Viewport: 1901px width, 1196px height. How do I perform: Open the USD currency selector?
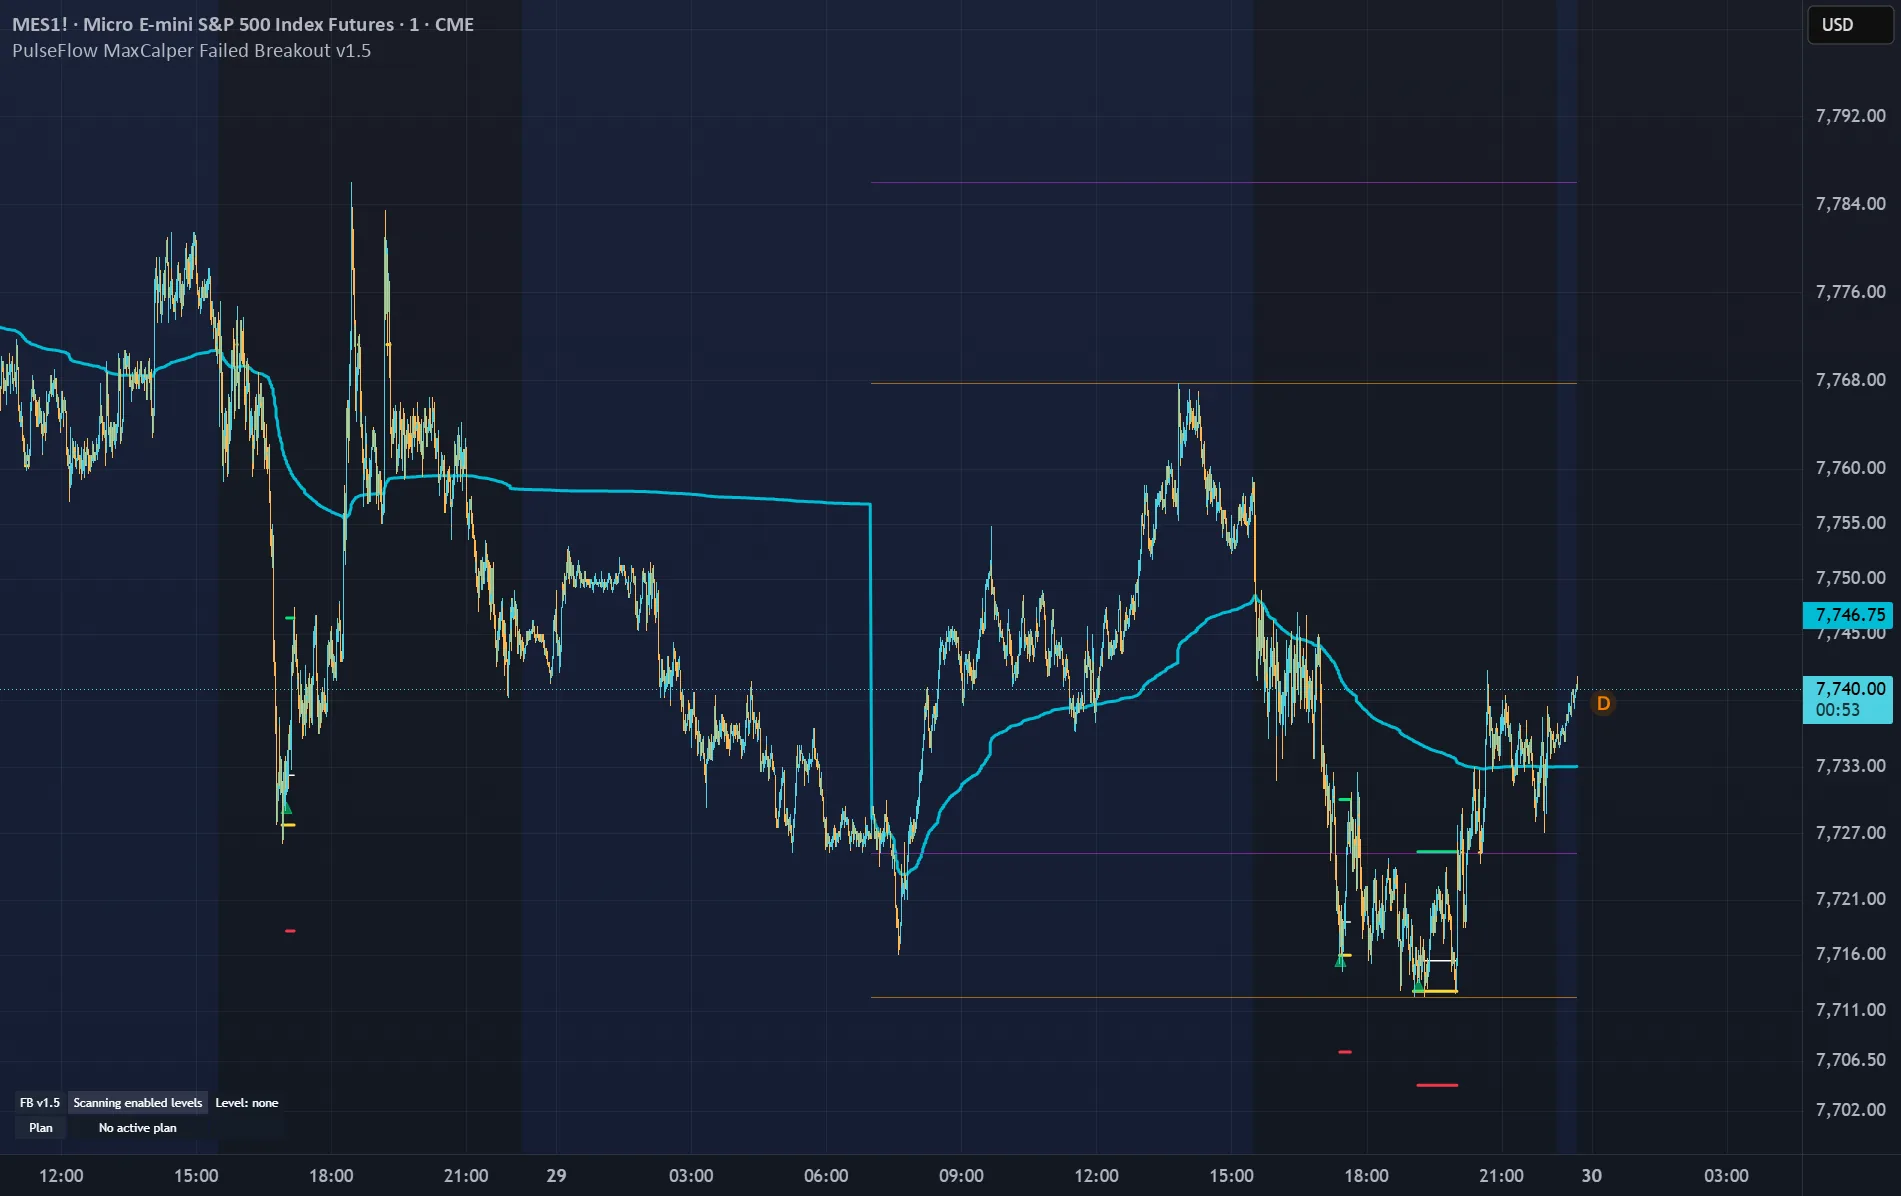click(x=1849, y=25)
